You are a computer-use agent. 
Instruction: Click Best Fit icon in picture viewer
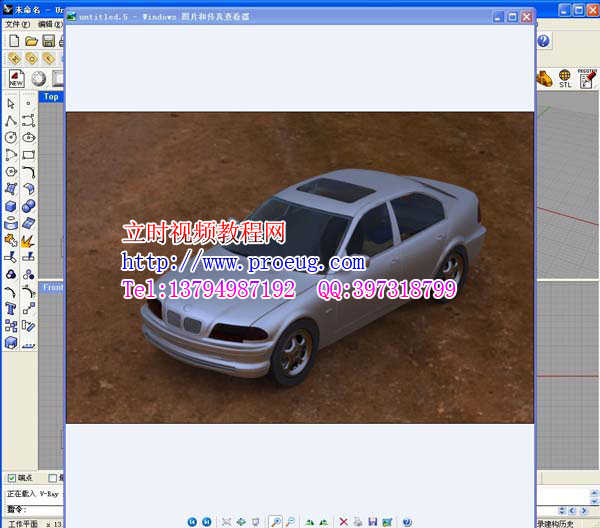[226, 521]
